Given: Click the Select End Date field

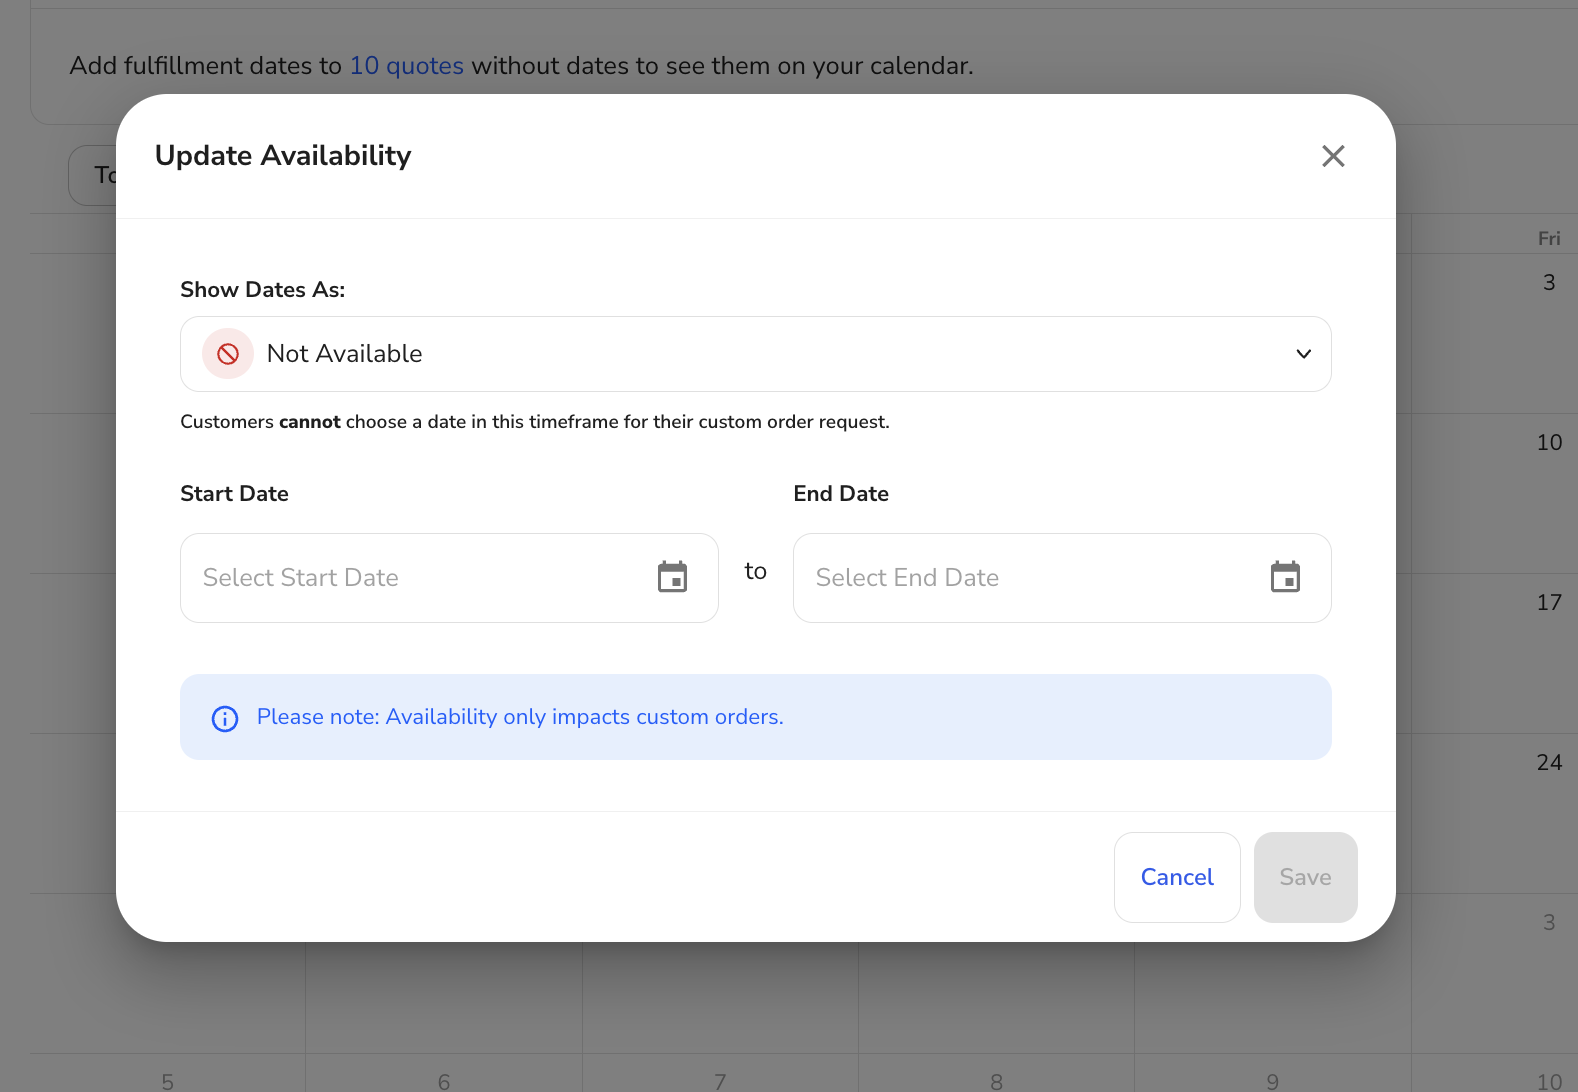Looking at the screenshot, I should point(1062,578).
